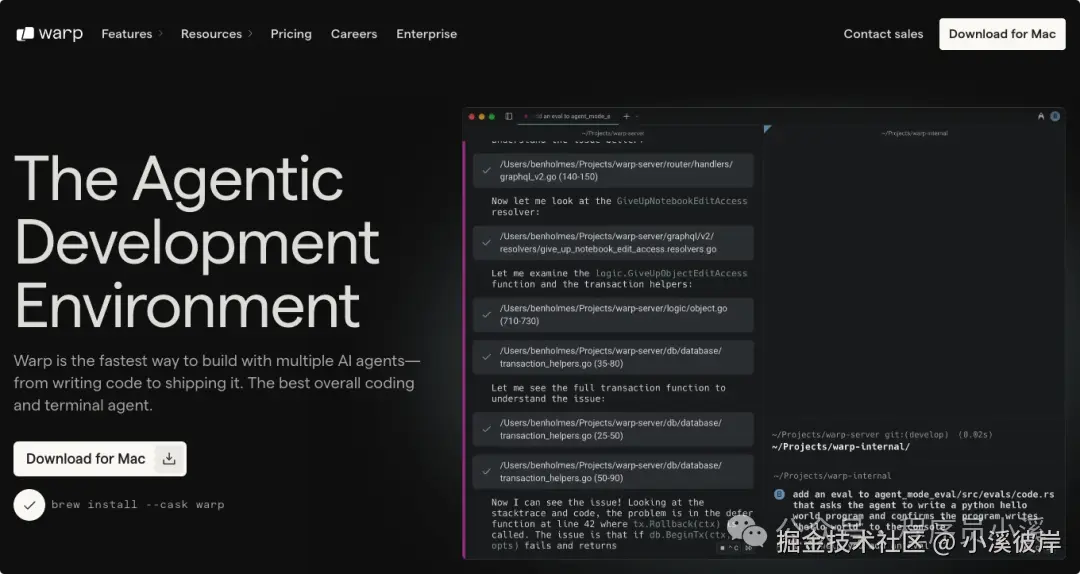The width and height of the screenshot is (1080, 574).
Task: Click Download for Mac in header
Action: [x=1001, y=34]
